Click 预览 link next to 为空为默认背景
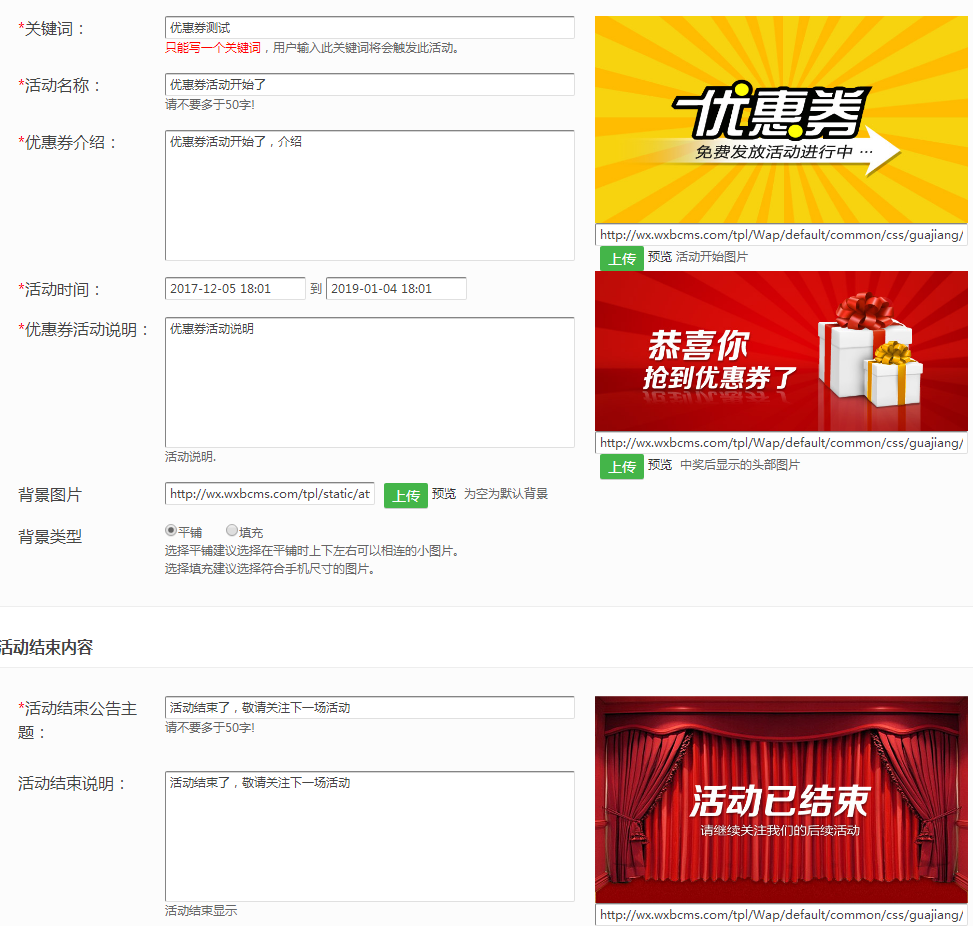Image resolution: width=973 pixels, height=926 pixels. [x=444, y=494]
